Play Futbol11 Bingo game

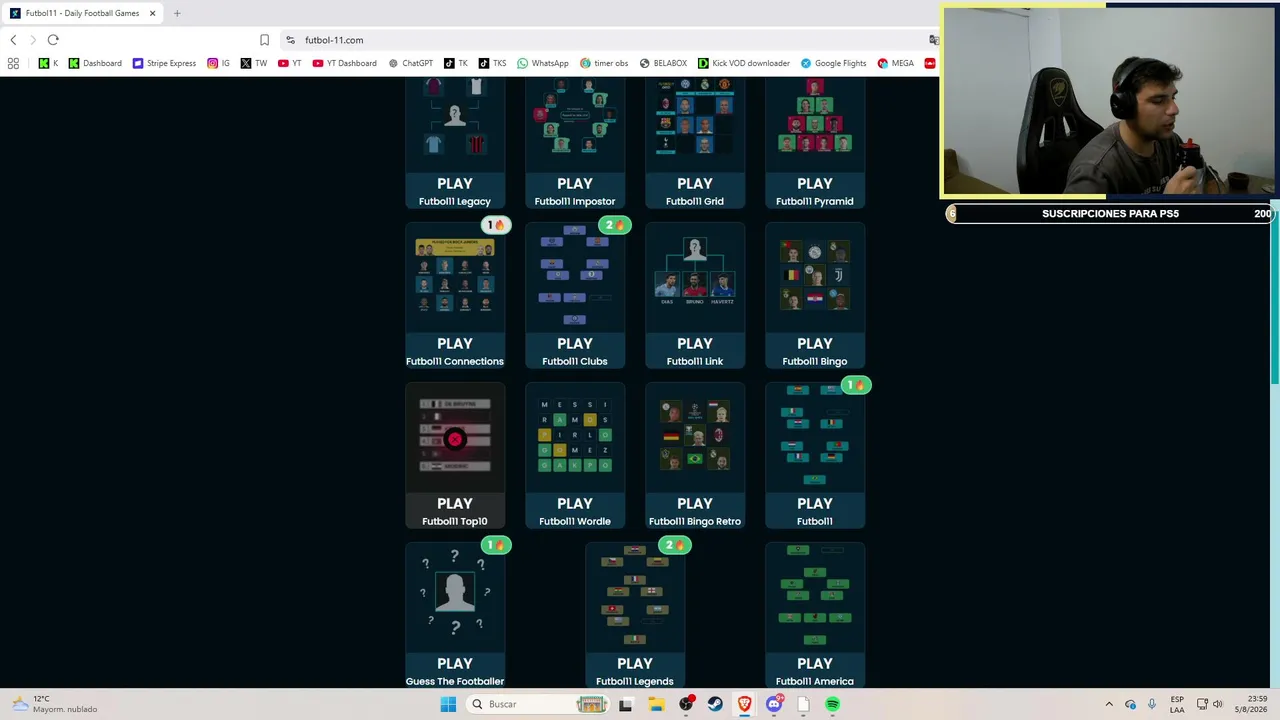(815, 343)
